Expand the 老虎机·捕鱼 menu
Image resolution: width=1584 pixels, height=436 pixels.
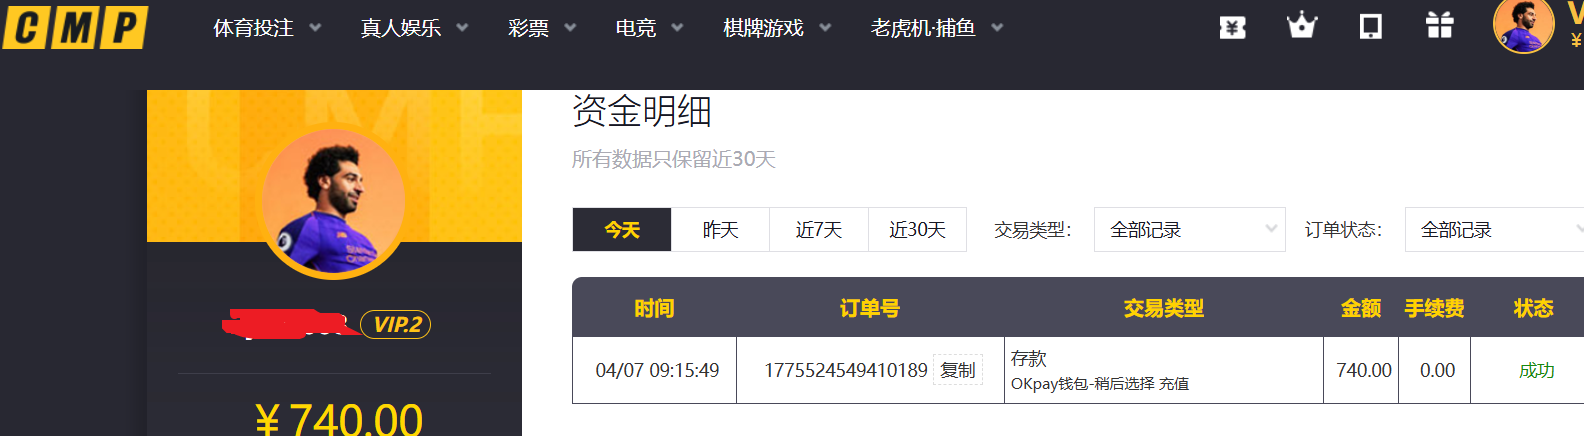click(x=935, y=28)
